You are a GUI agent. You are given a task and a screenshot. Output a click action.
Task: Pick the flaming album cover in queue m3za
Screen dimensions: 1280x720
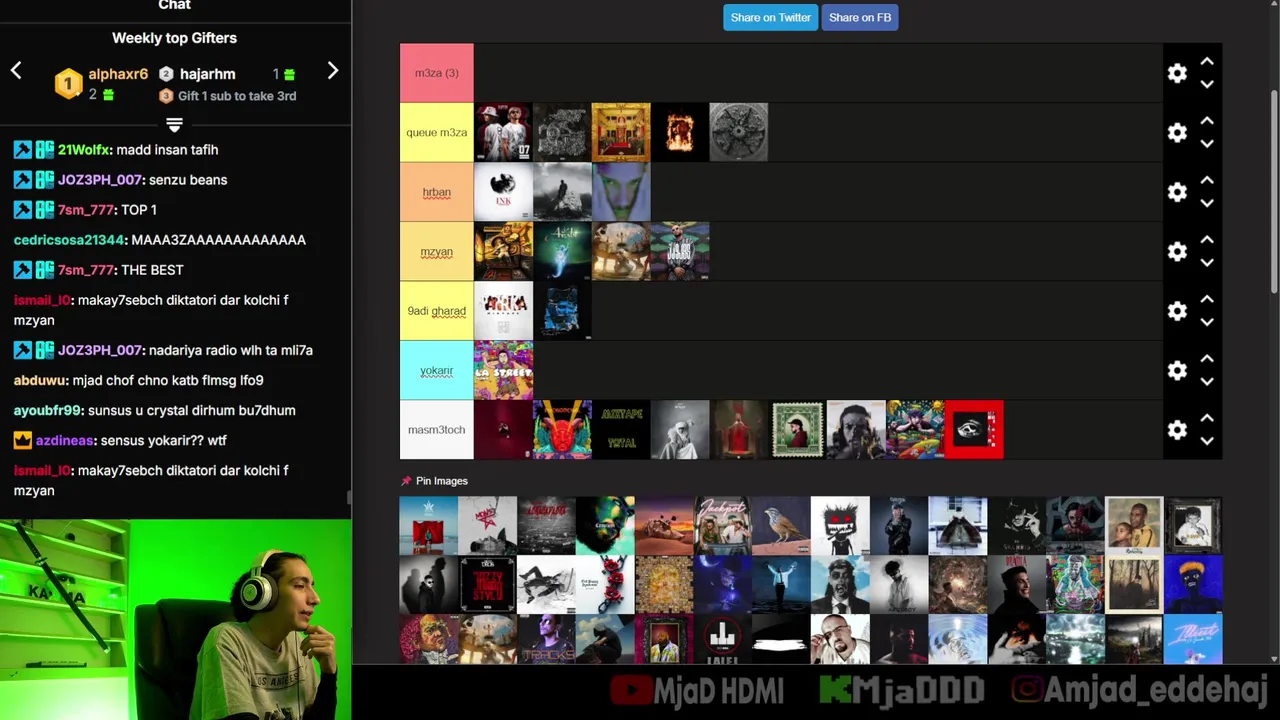[680, 132]
